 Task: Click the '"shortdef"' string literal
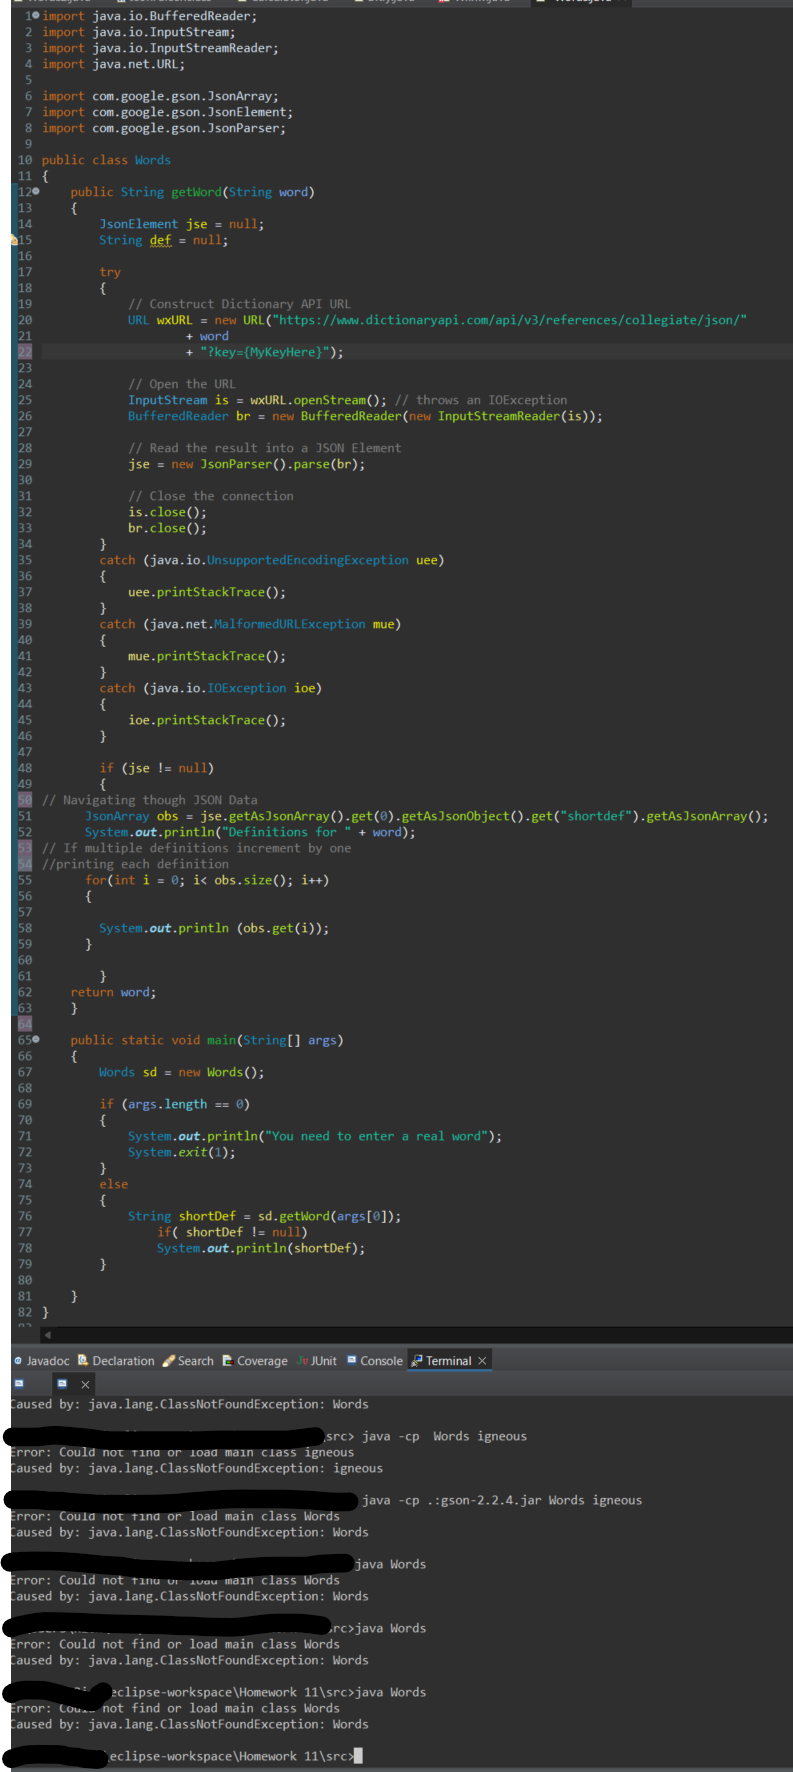[x=597, y=816]
